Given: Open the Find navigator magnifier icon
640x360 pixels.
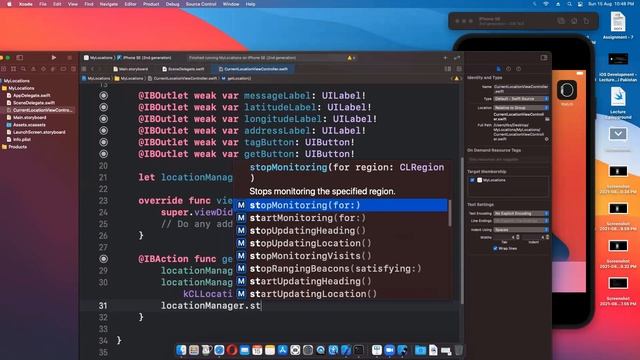Looking at the screenshot, I should tap(23, 69).
